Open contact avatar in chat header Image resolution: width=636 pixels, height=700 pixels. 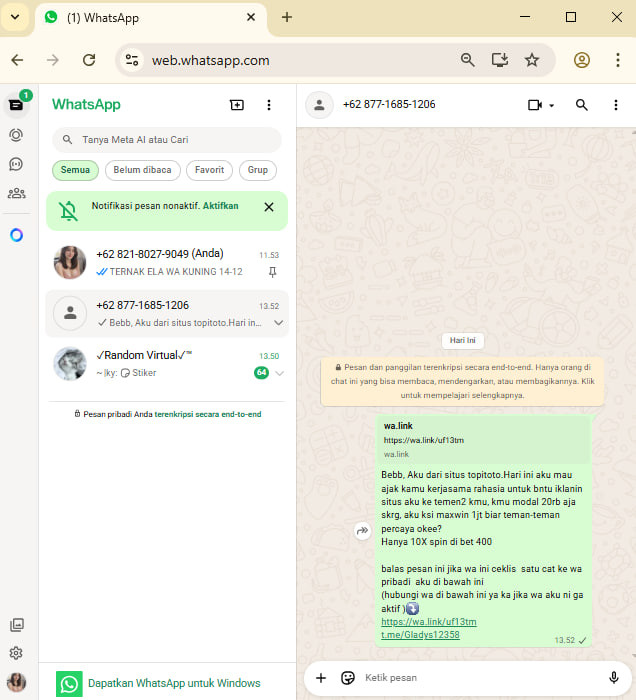(x=319, y=105)
